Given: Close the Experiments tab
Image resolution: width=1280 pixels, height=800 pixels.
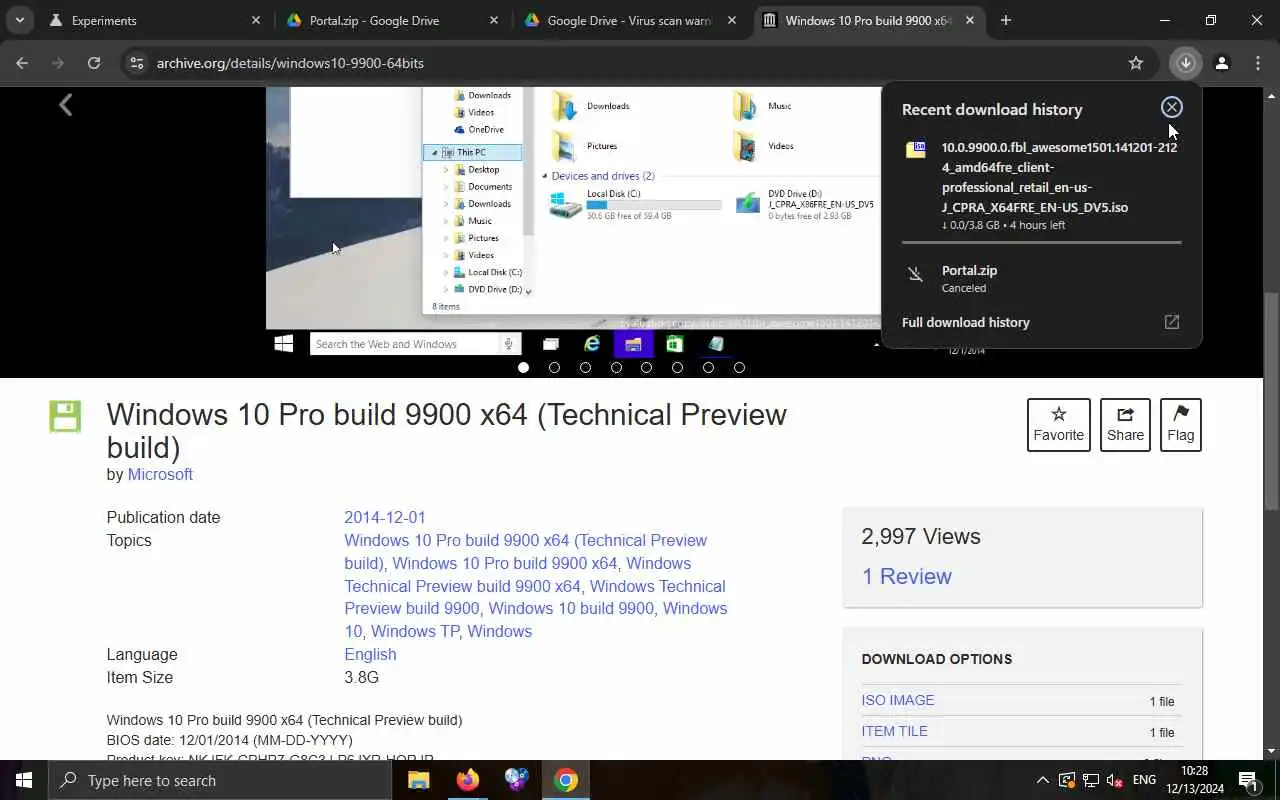Looking at the screenshot, I should pos(256,20).
